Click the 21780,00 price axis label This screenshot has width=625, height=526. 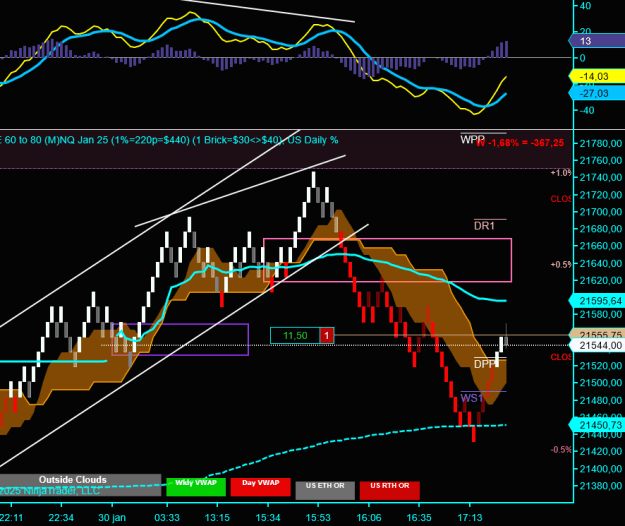coord(601,143)
